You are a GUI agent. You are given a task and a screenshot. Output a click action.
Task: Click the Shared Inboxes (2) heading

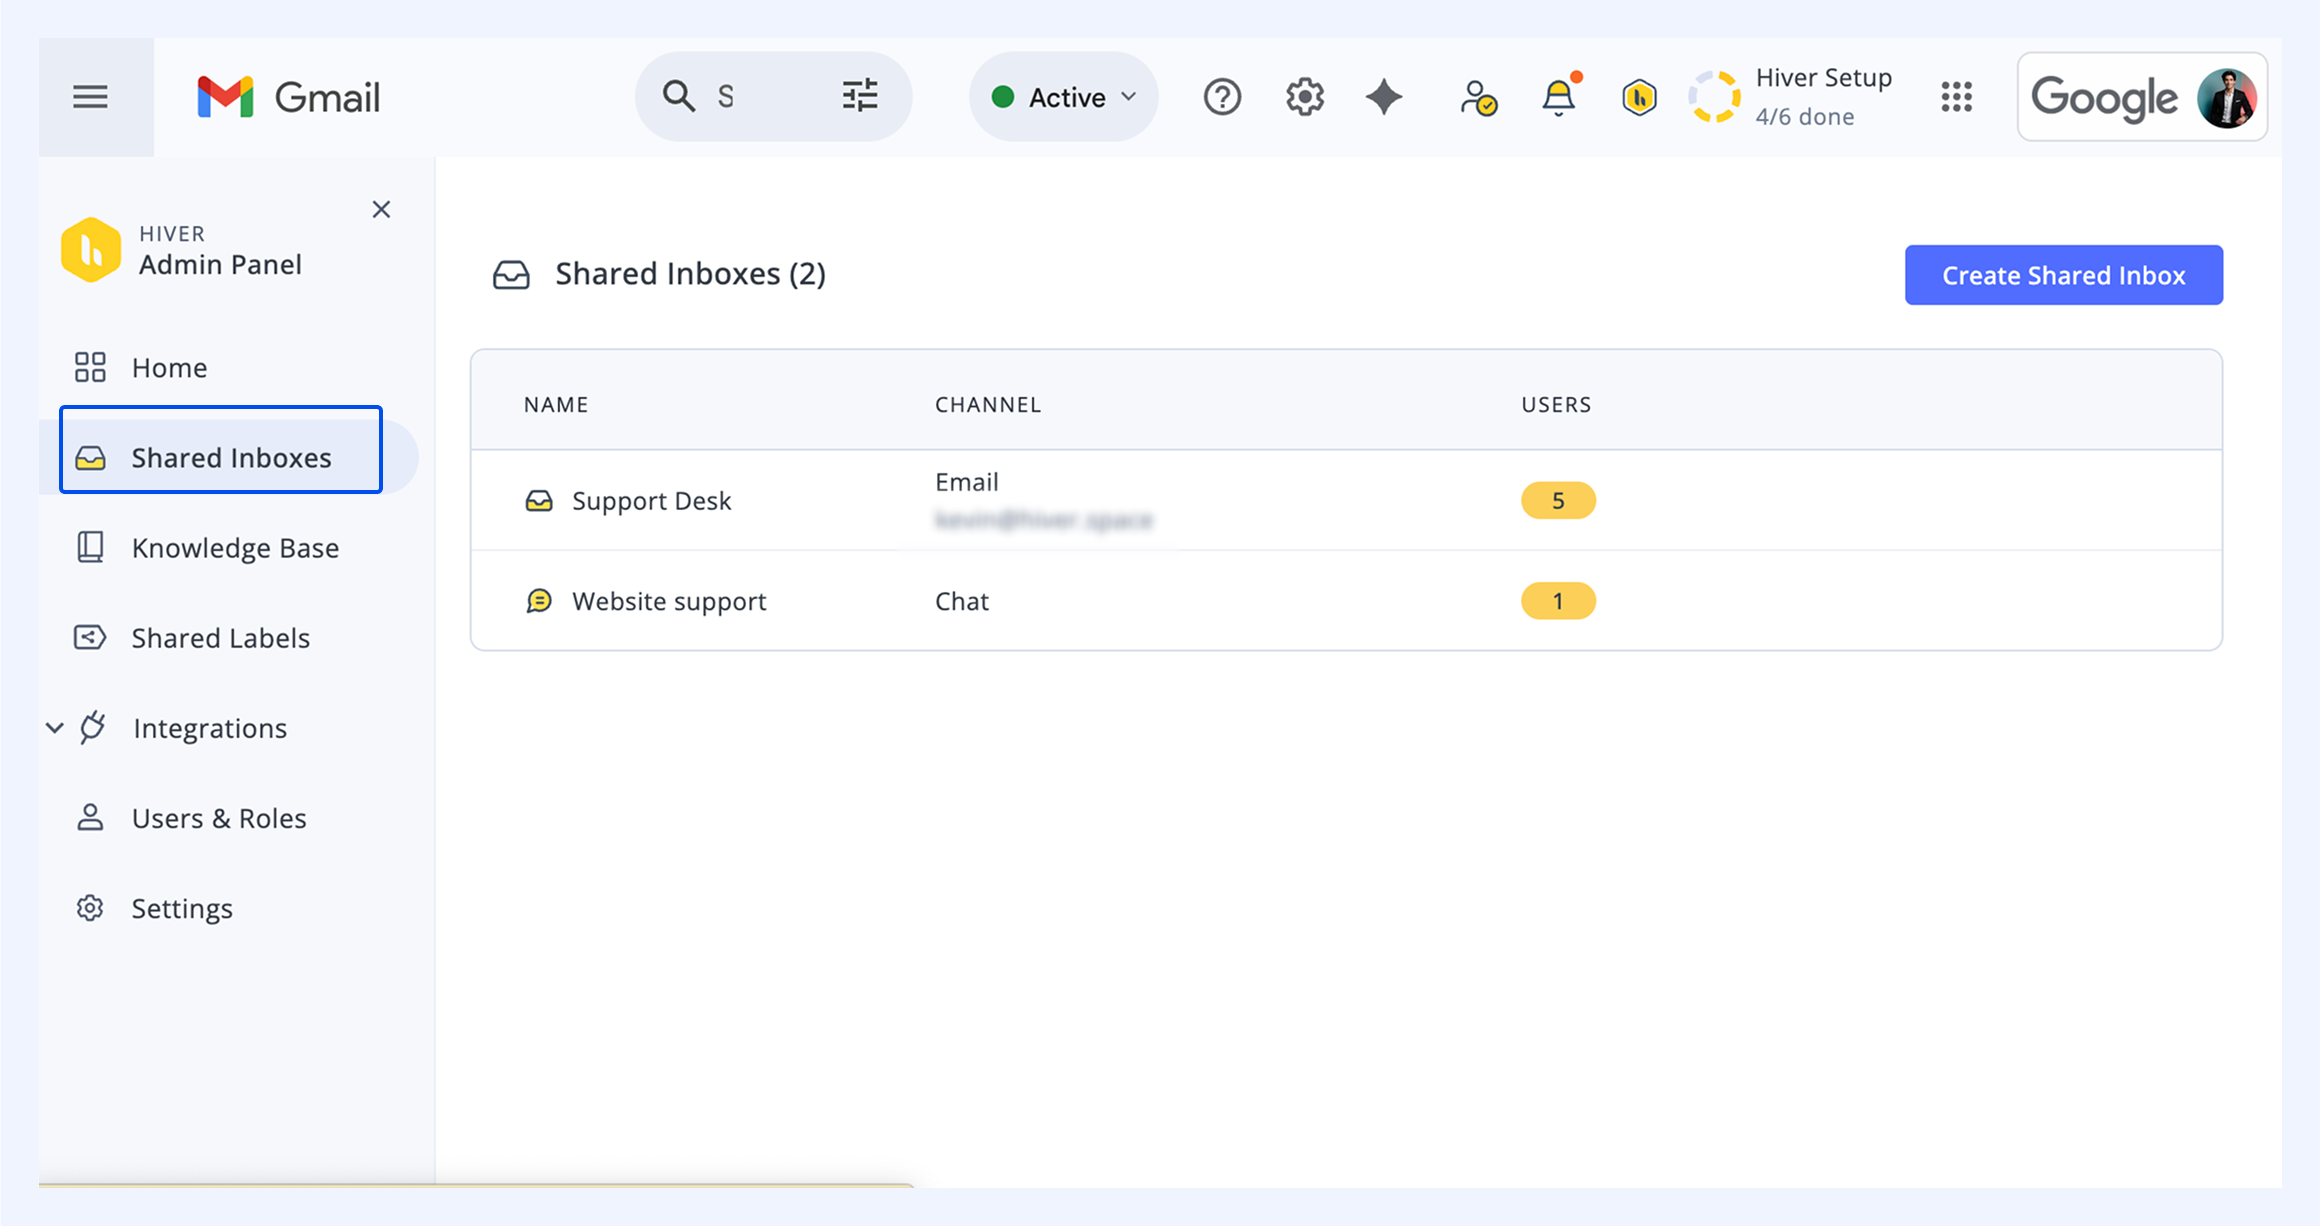(x=691, y=274)
